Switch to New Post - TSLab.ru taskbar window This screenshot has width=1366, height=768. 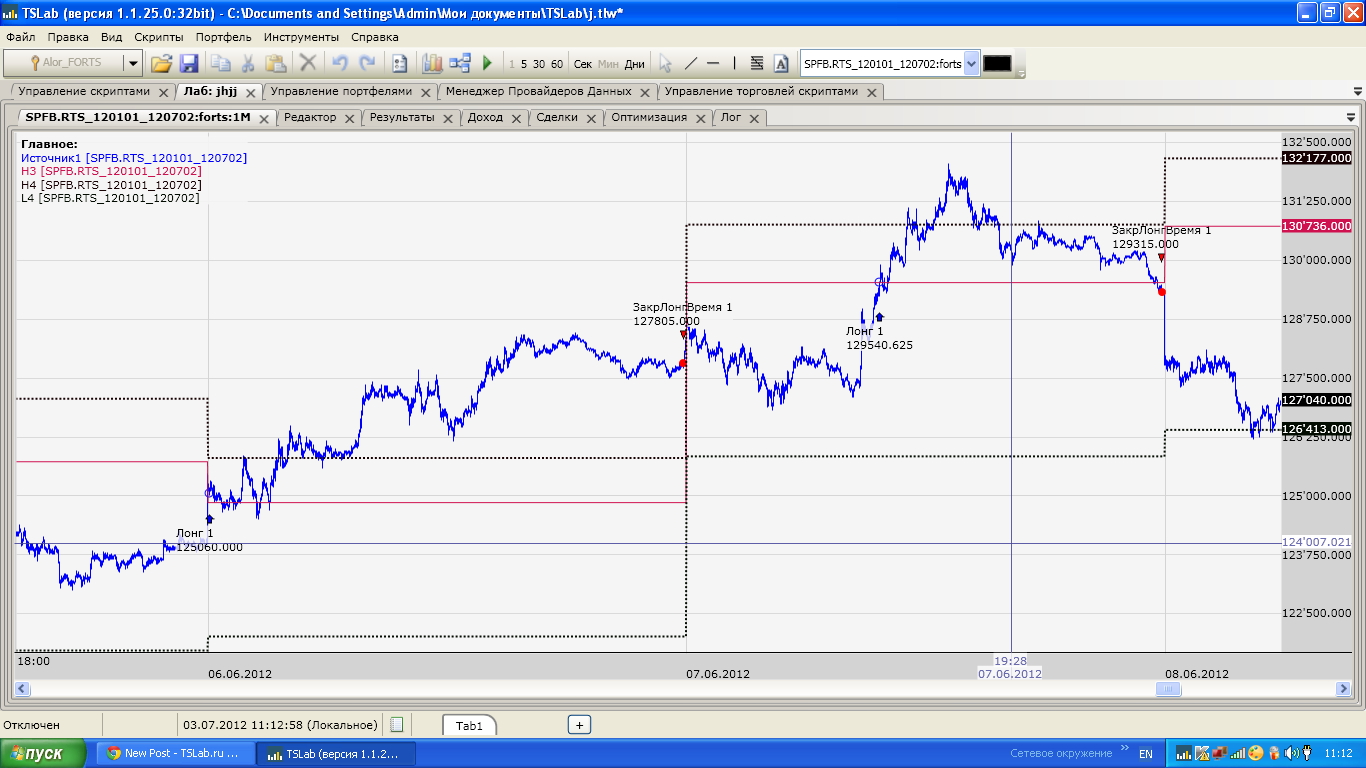click(174, 753)
